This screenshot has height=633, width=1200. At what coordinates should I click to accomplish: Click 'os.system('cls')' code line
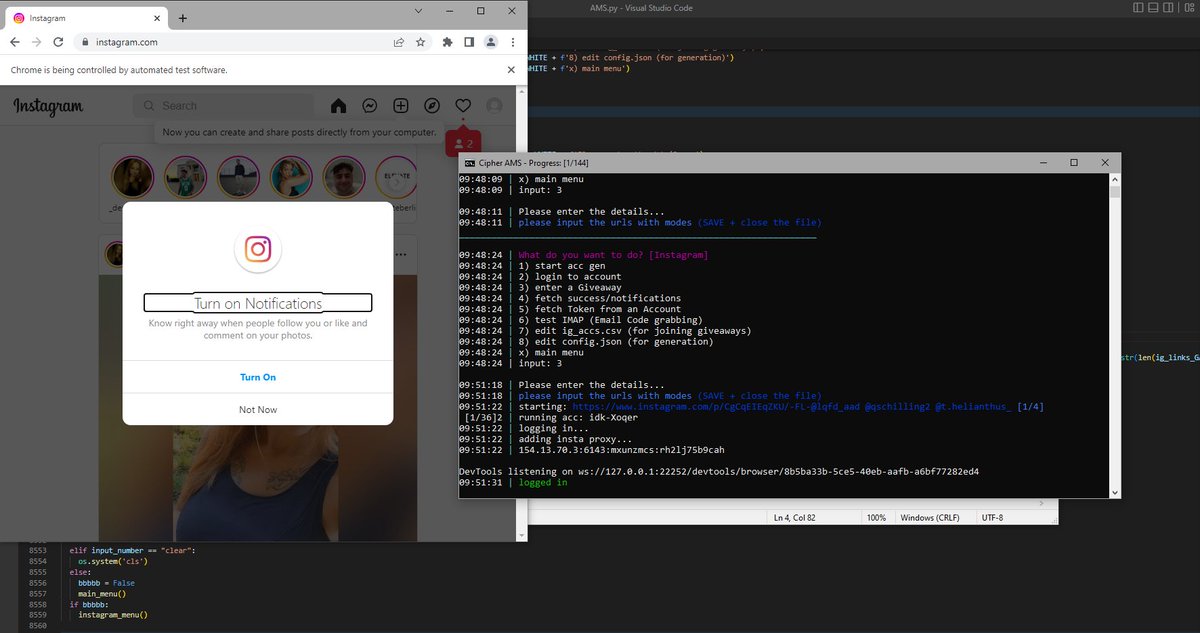click(114, 561)
